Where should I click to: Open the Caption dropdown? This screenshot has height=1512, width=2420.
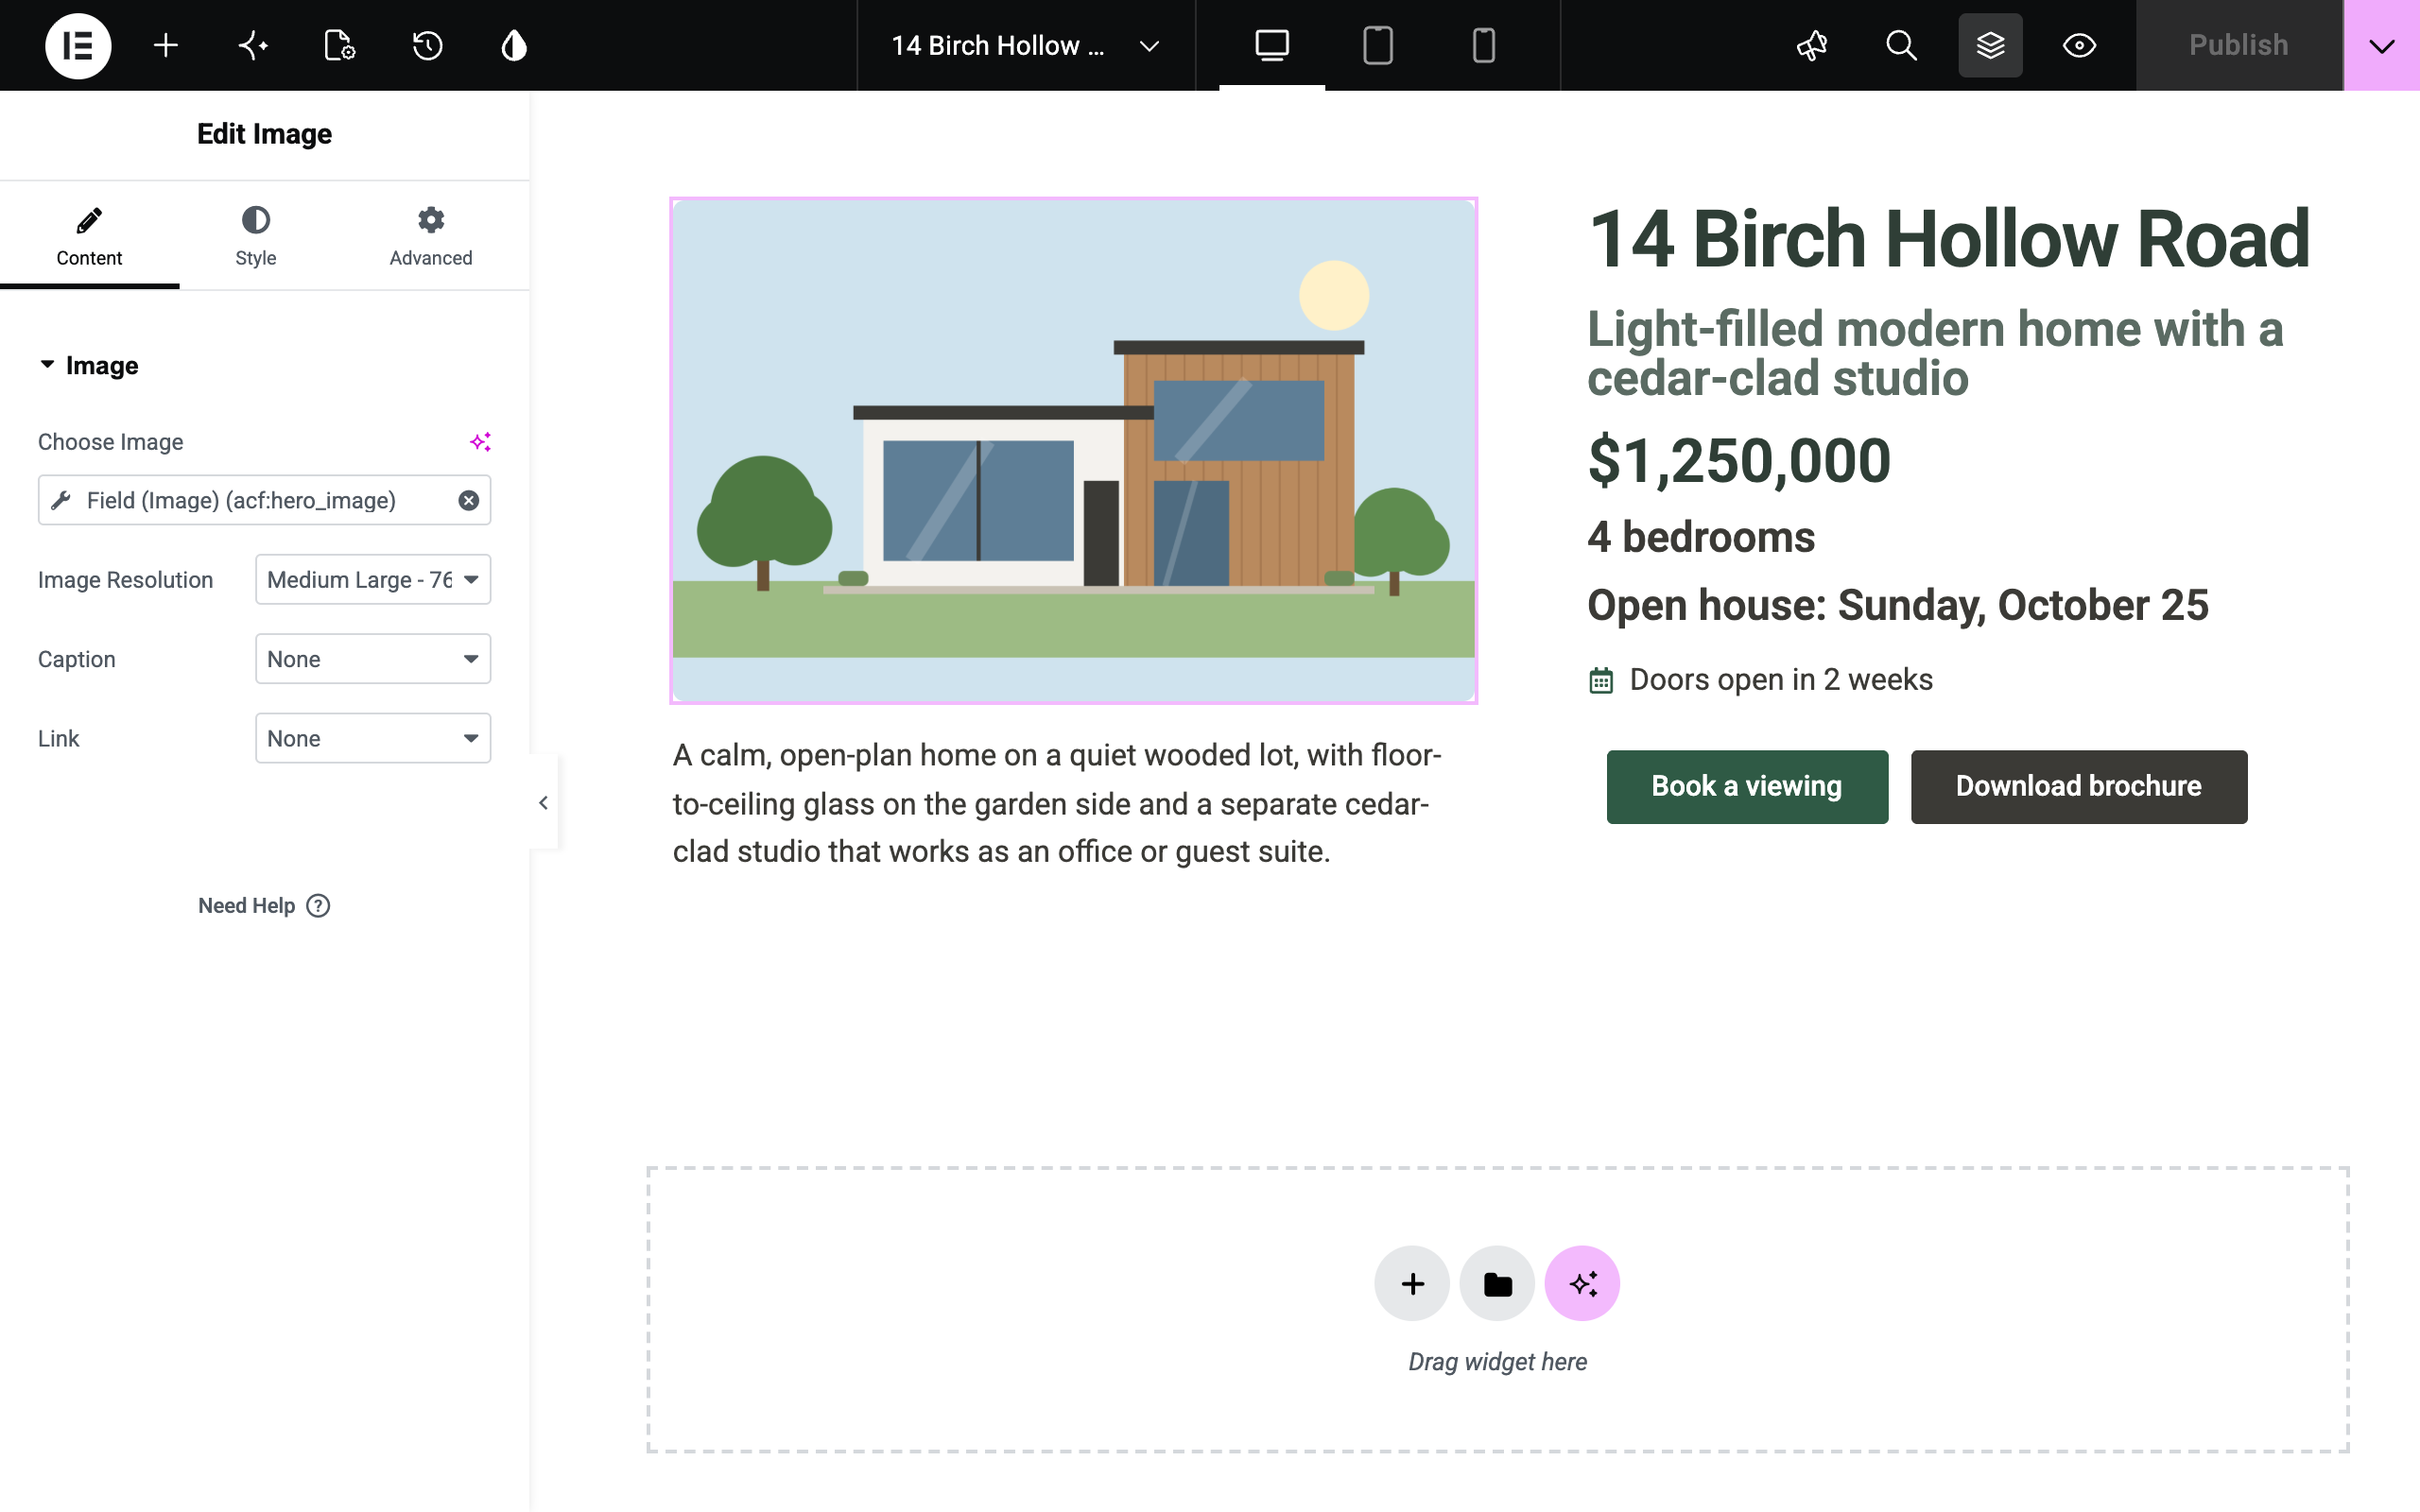tap(373, 659)
